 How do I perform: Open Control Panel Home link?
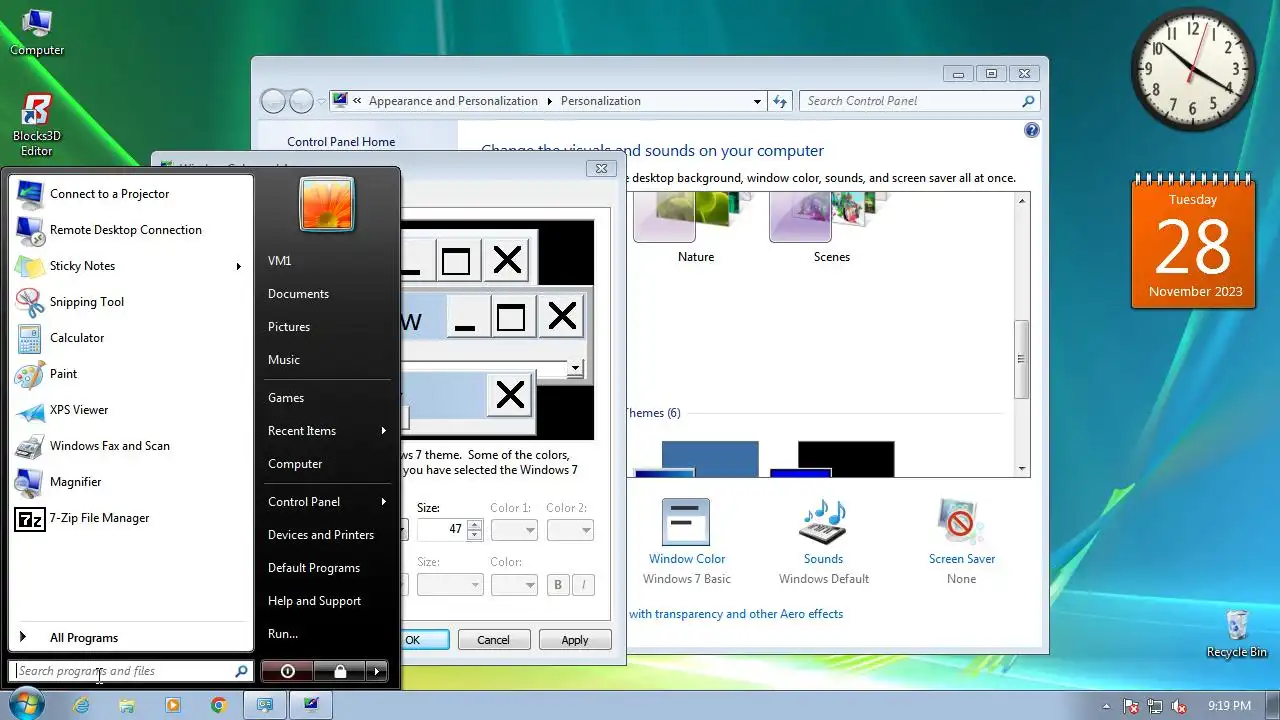341,142
